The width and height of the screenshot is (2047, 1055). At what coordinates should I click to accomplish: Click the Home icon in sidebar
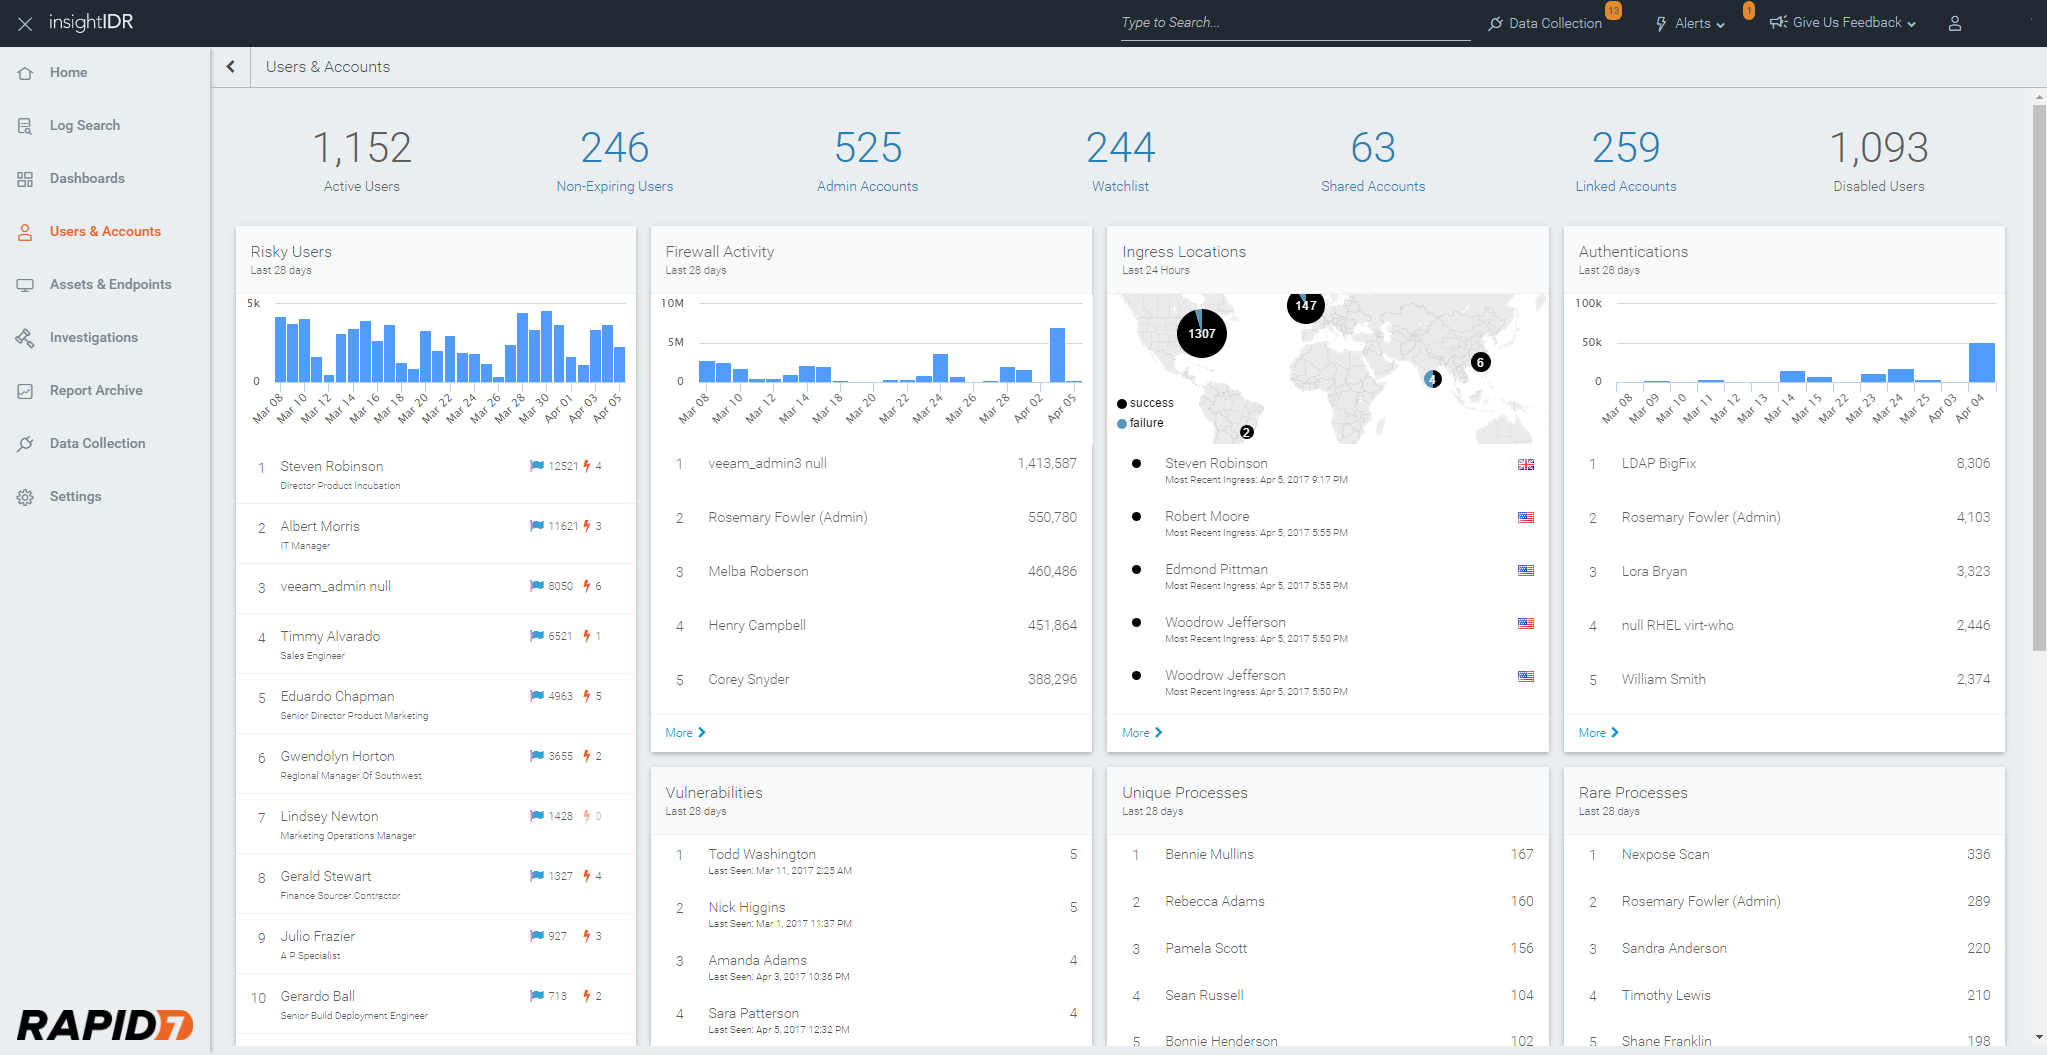pyautogui.click(x=26, y=73)
